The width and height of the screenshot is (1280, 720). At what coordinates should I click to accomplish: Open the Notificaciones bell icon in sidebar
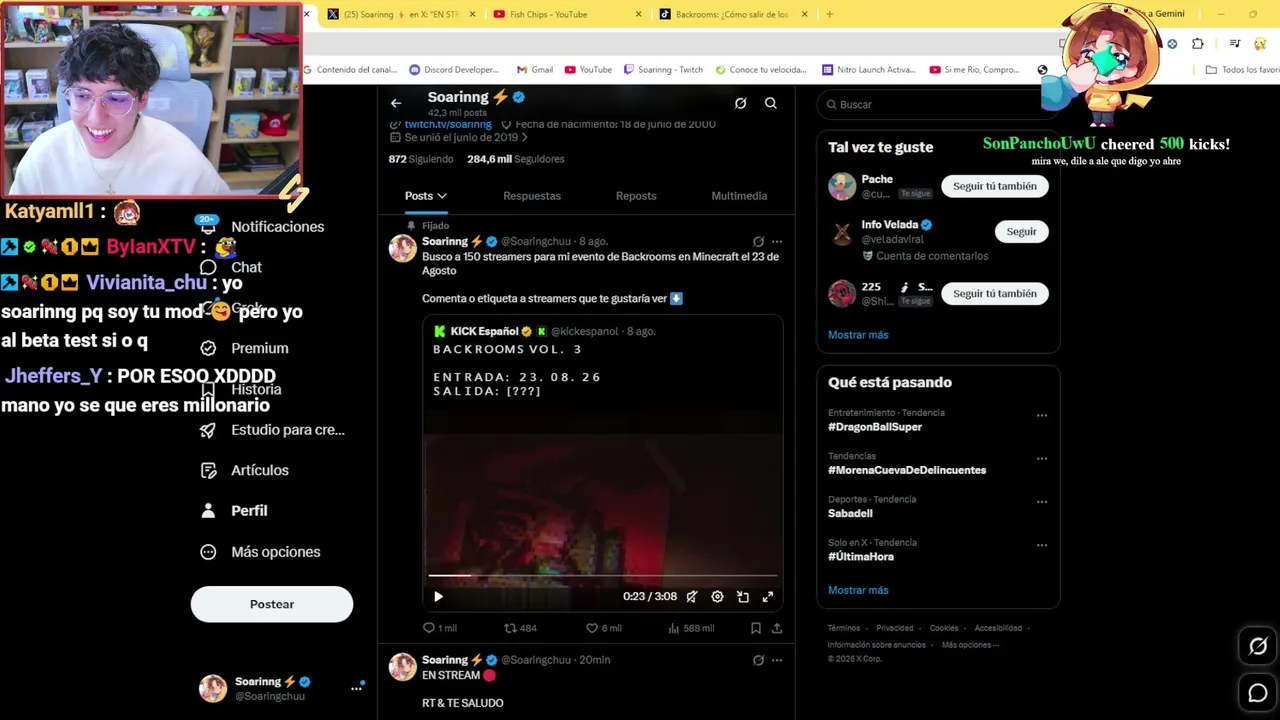(x=208, y=227)
